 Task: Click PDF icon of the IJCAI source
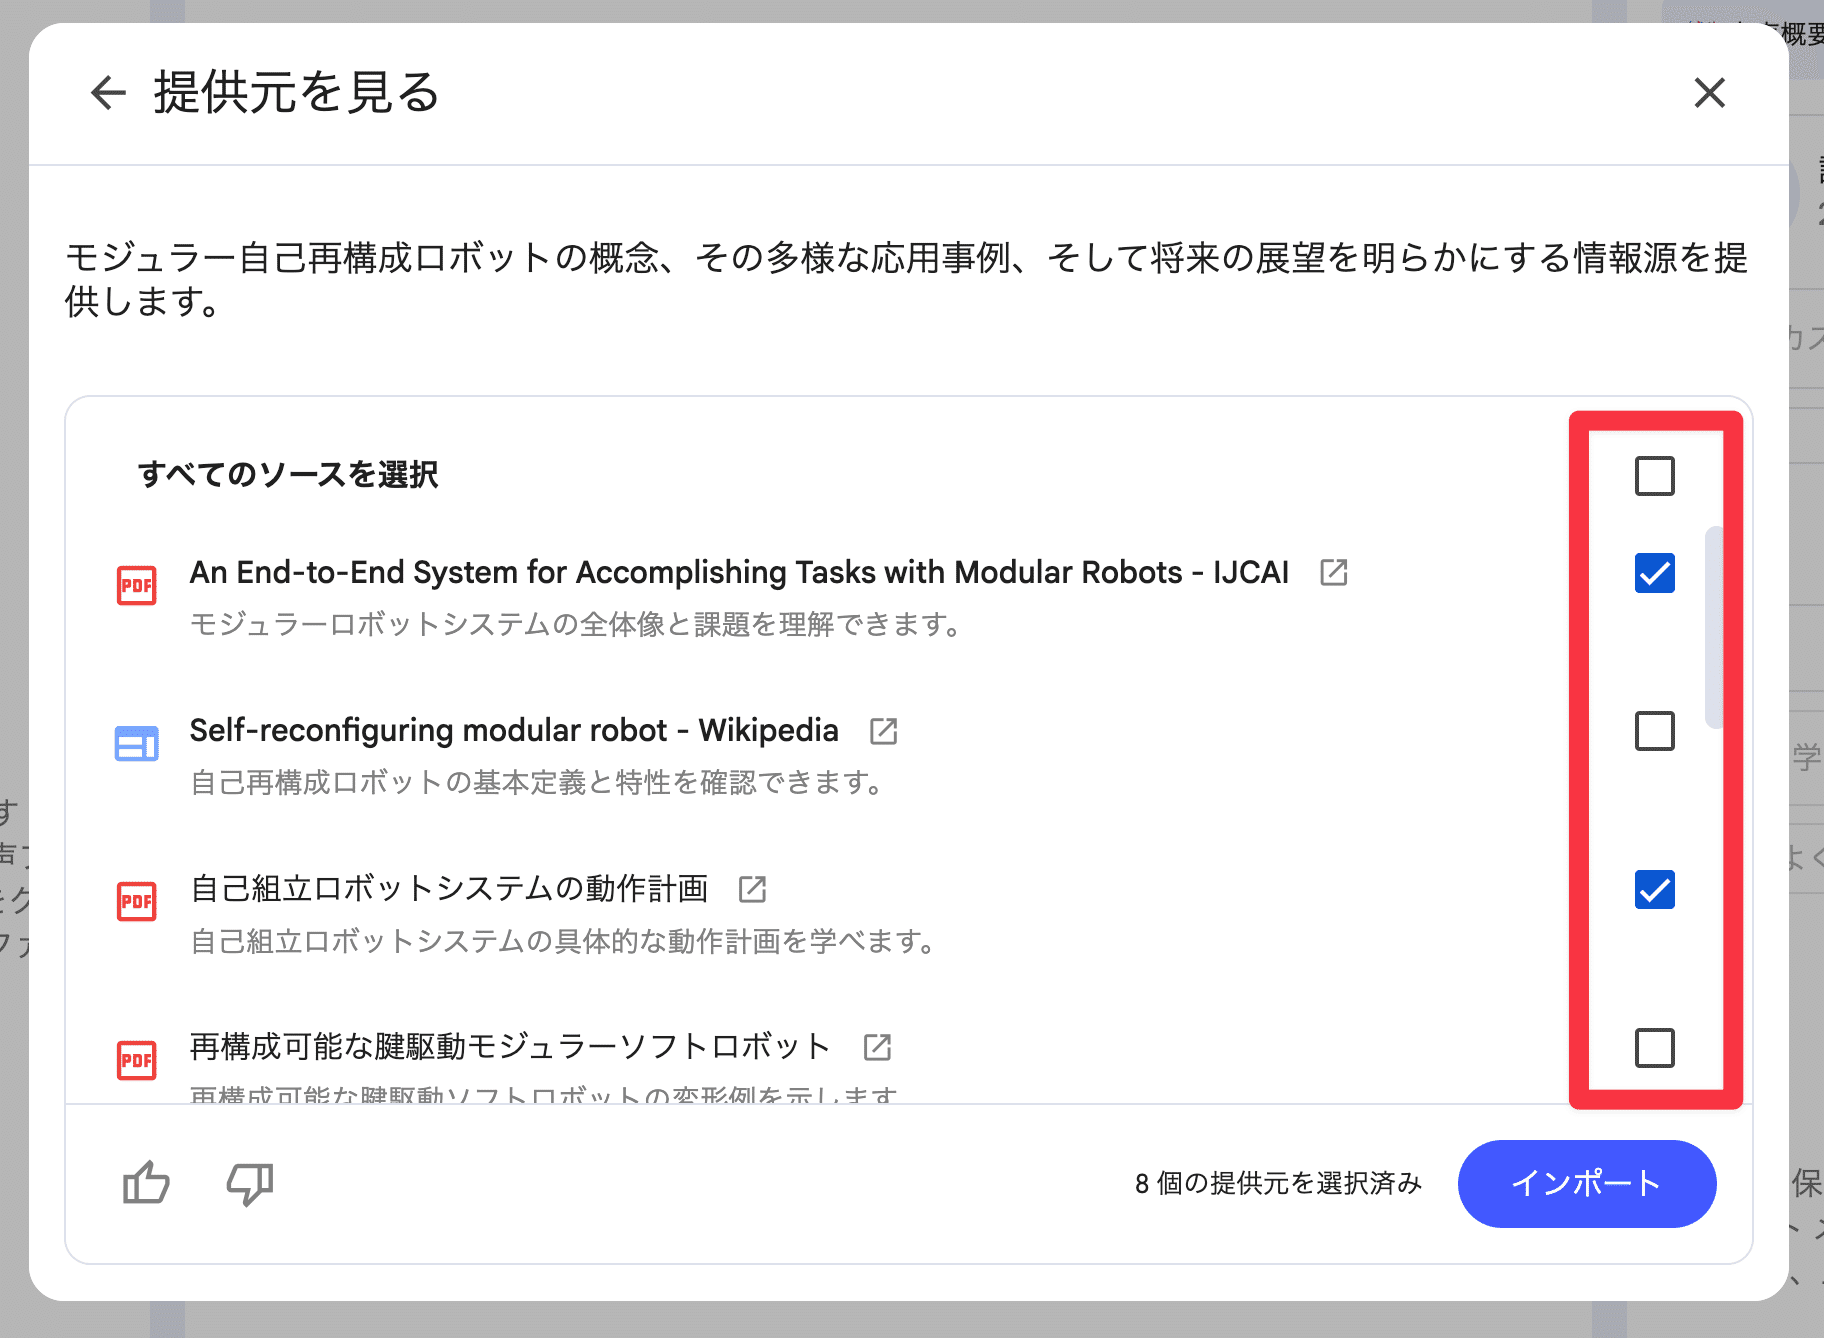[x=137, y=585]
